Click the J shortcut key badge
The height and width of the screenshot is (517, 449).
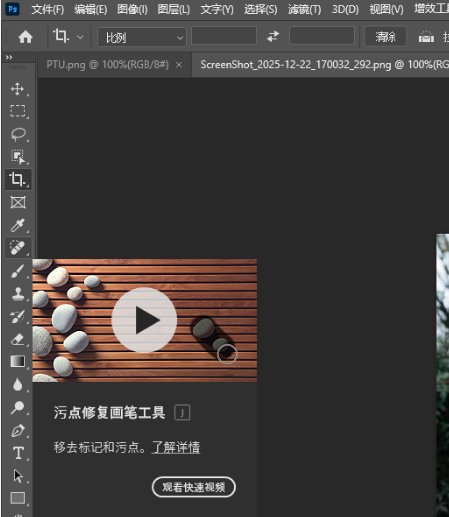coord(182,413)
